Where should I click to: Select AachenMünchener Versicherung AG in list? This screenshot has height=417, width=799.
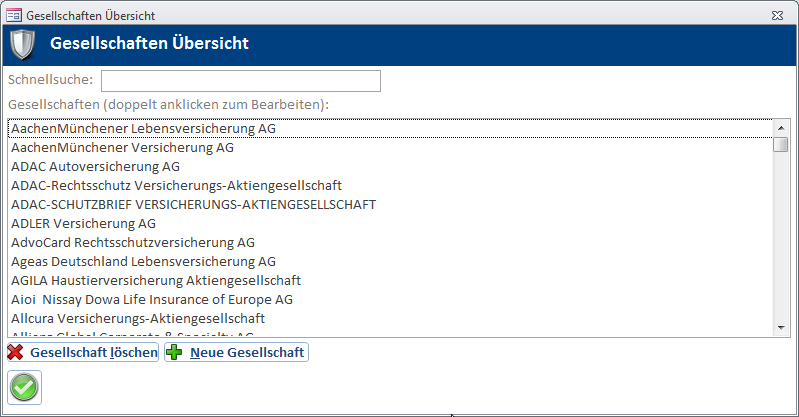122,147
